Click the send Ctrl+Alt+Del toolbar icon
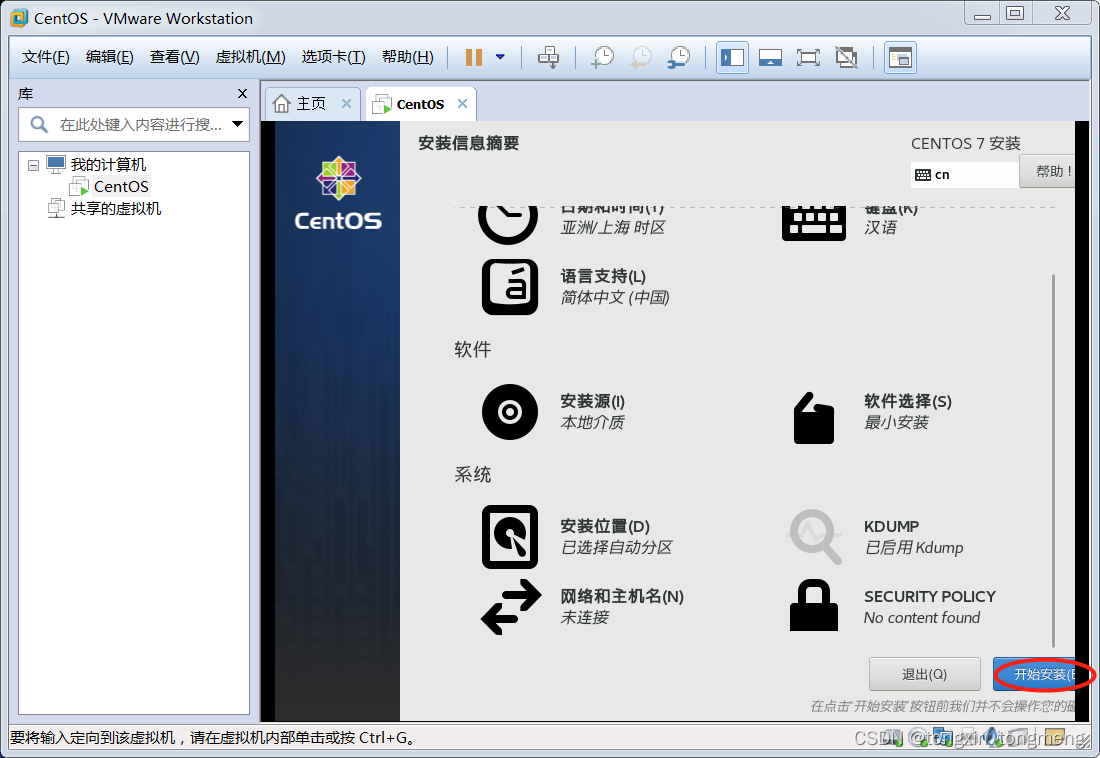Image resolution: width=1100 pixels, height=758 pixels. tap(549, 58)
